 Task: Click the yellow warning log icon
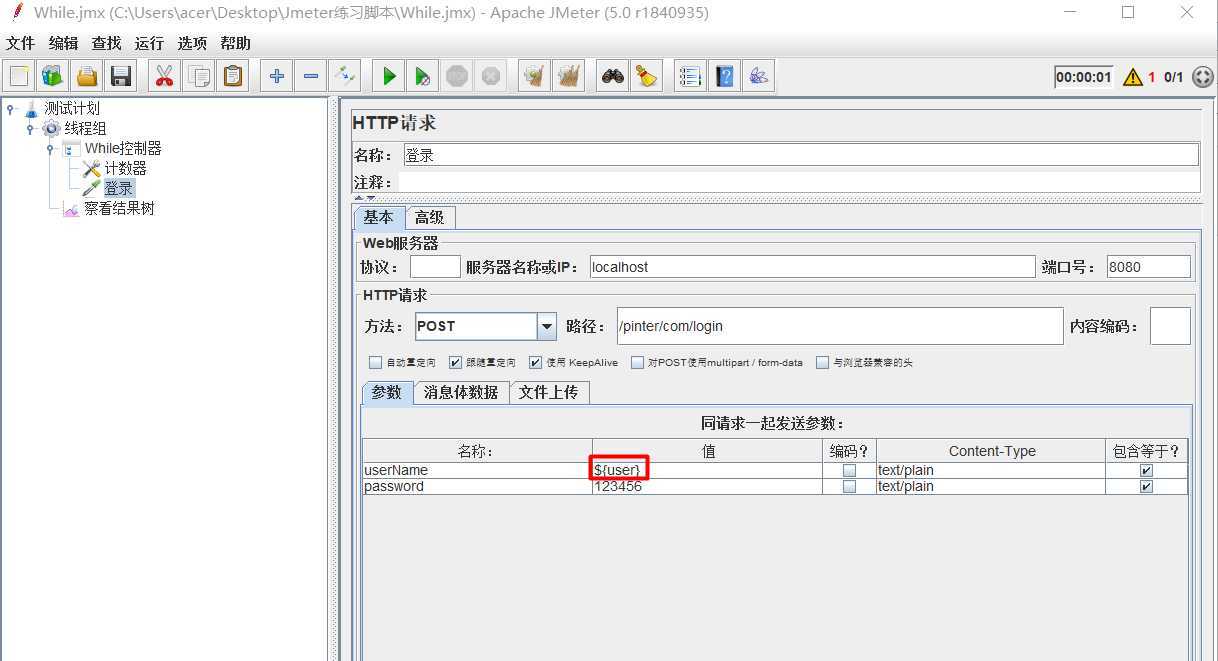point(1132,77)
